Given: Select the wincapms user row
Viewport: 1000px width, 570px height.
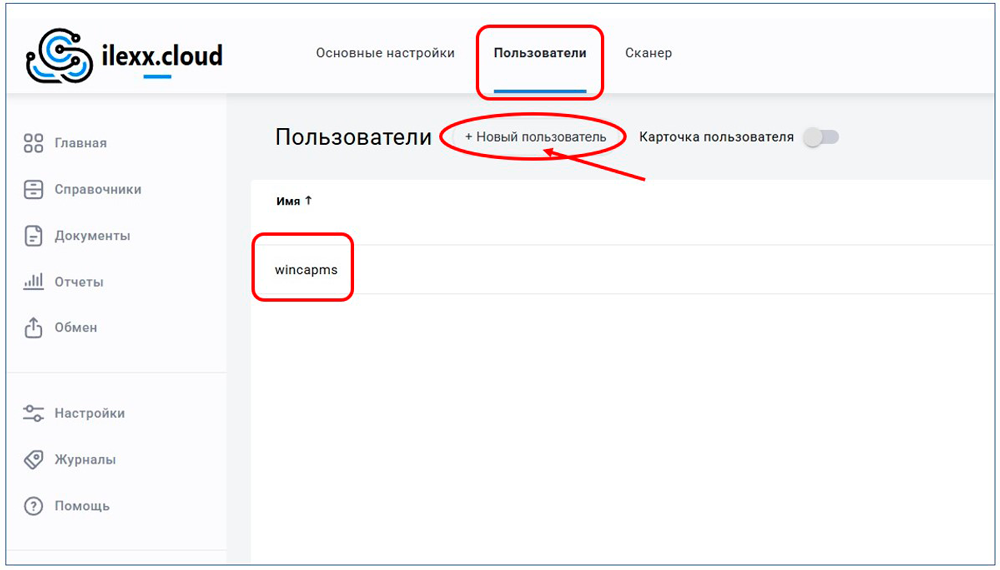Looking at the screenshot, I should click(x=306, y=270).
